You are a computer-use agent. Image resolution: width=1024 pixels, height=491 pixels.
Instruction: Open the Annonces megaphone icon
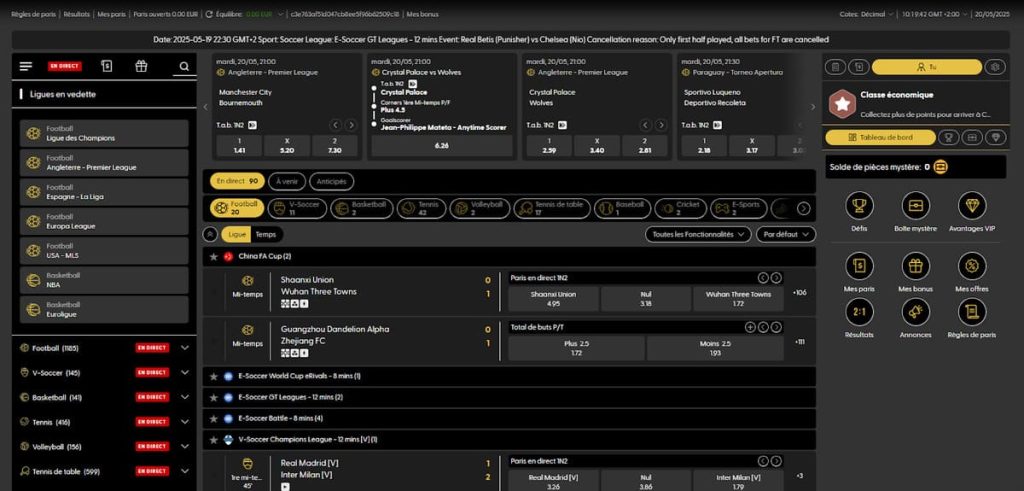(x=916, y=311)
